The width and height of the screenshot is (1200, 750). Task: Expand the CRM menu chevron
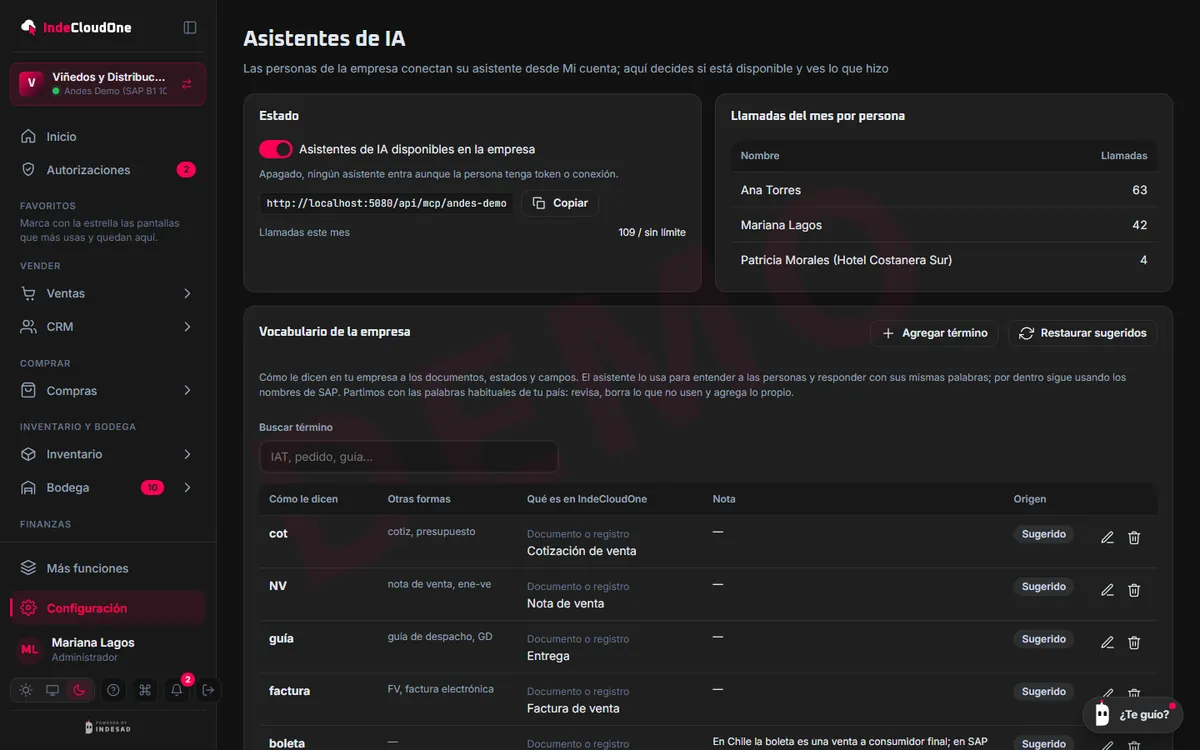click(187, 327)
